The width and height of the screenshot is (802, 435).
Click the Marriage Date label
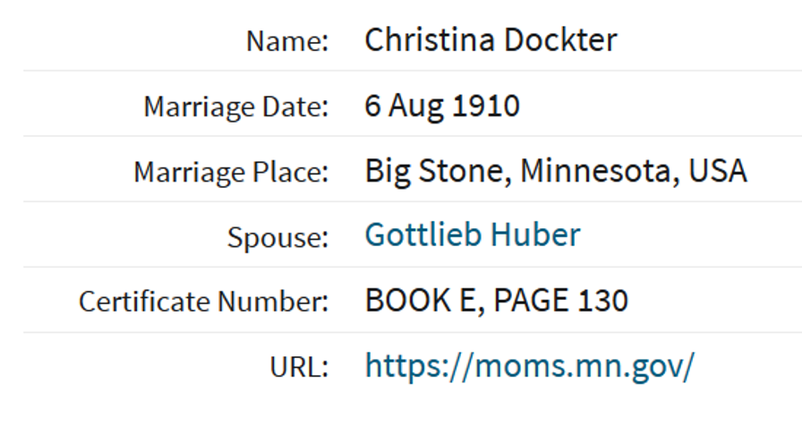(x=236, y=107)
